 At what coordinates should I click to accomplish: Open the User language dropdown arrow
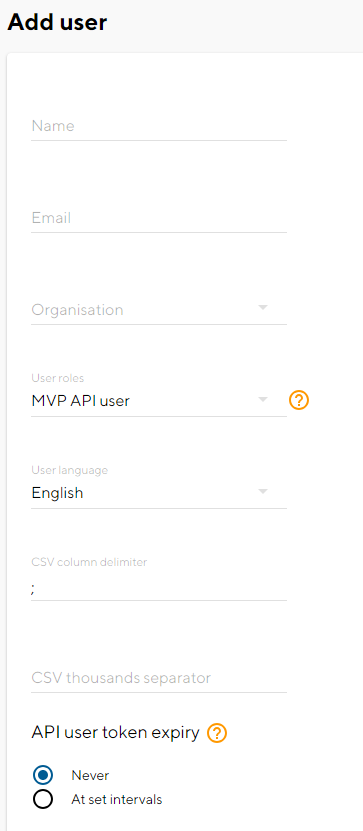[263, 492]
